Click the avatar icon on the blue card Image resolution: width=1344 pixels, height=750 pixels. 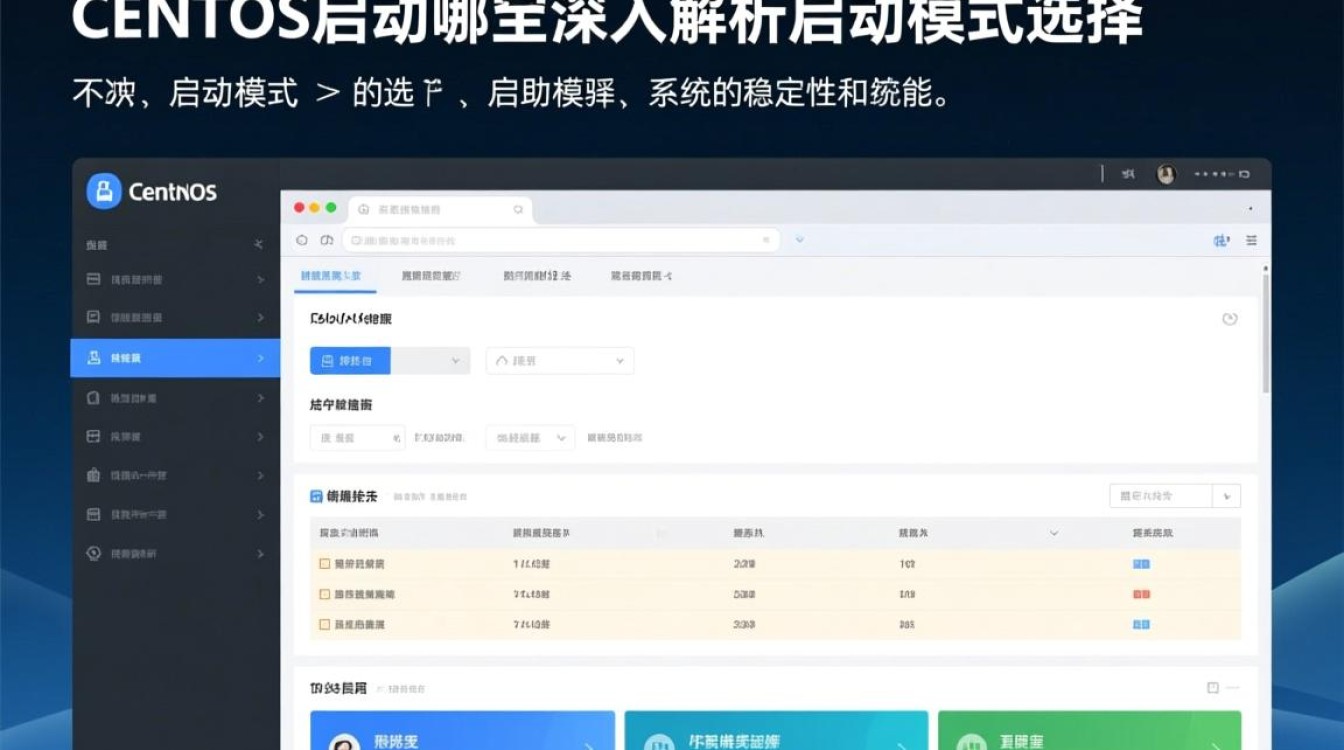(344, 742)
